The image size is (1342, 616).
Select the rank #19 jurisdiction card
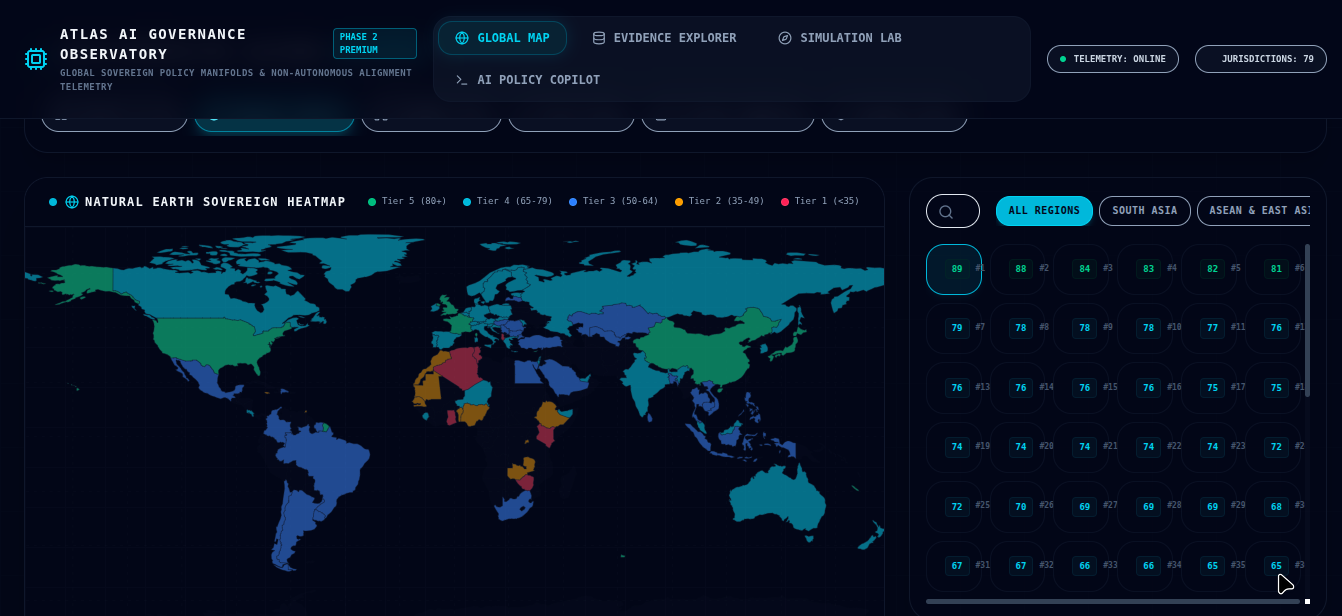point(954,447)
